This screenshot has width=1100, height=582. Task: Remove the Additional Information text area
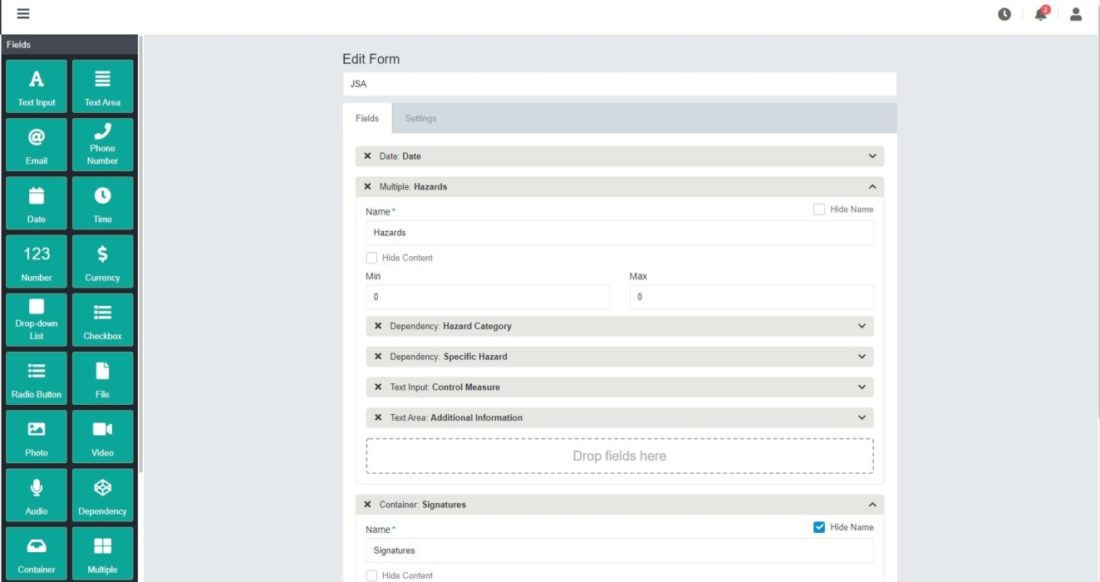point(378,417)
